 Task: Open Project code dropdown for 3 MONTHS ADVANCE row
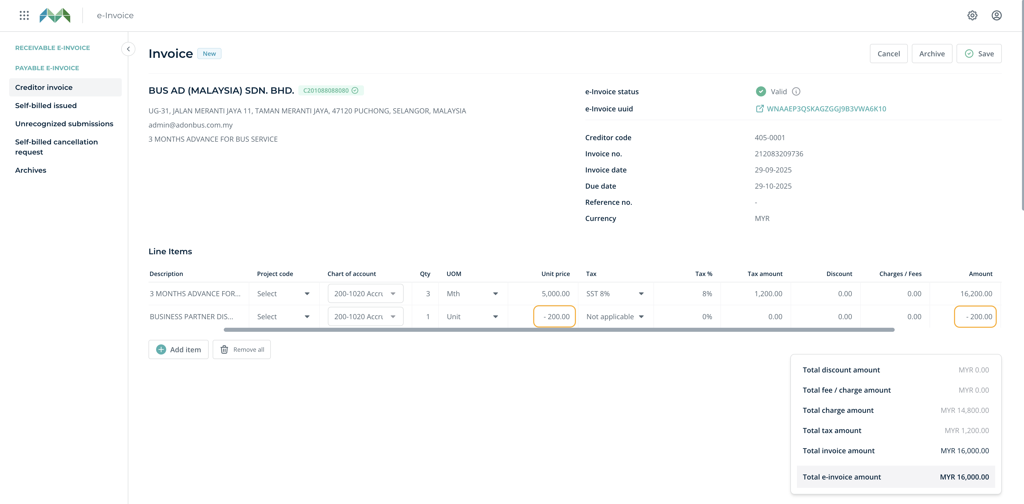(x=283, y=294)
